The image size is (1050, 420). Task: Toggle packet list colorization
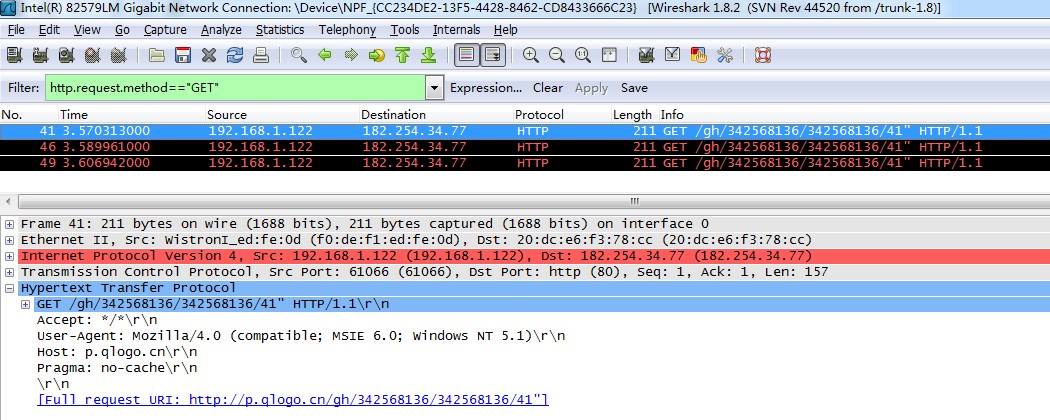click(x=467, y=55)
